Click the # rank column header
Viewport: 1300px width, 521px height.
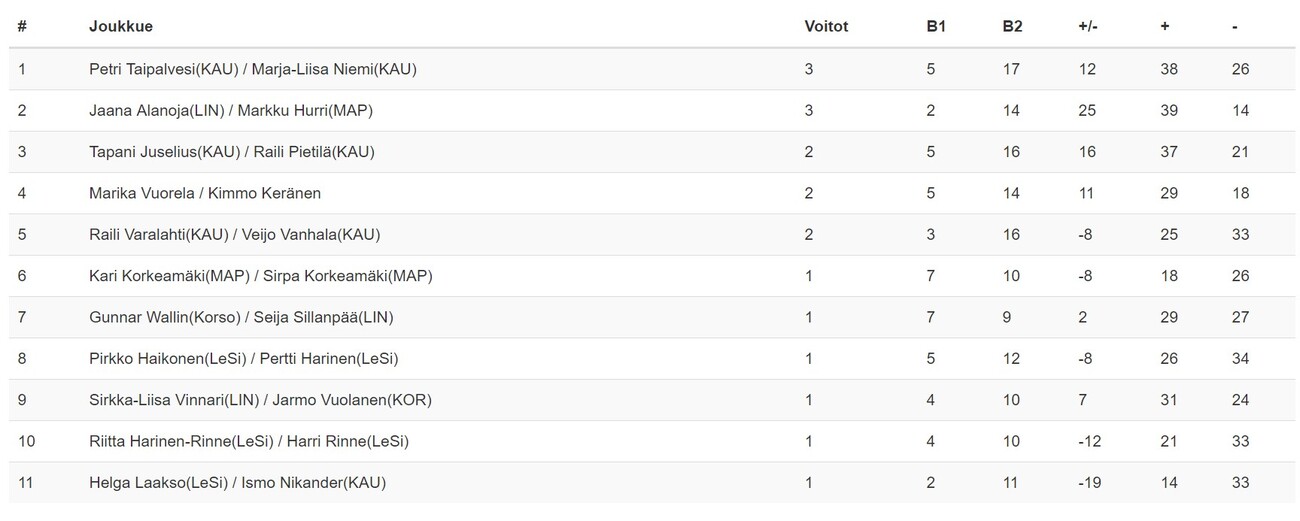pyautogui.click(x=22, y=27)
